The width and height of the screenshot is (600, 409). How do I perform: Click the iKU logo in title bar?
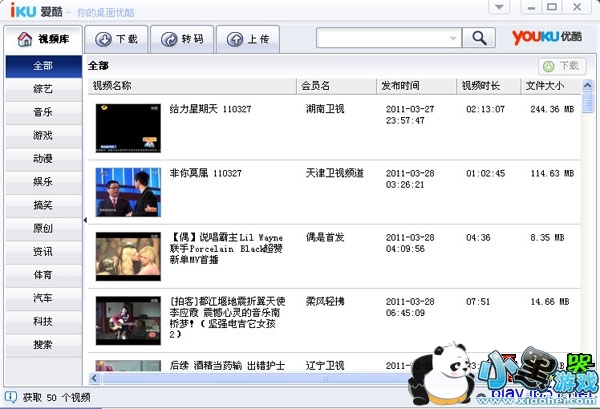click(21, 9)
